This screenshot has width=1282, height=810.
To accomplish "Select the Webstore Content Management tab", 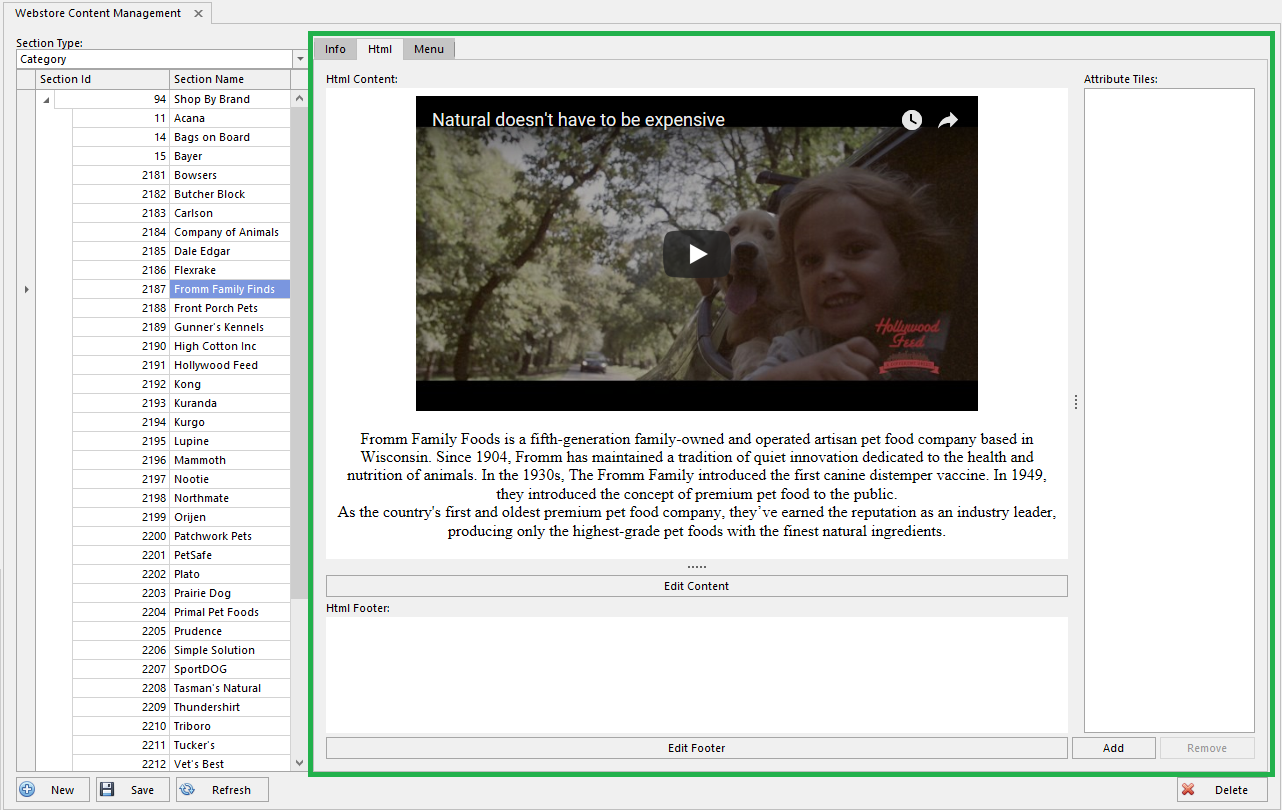I will point(98,13).
